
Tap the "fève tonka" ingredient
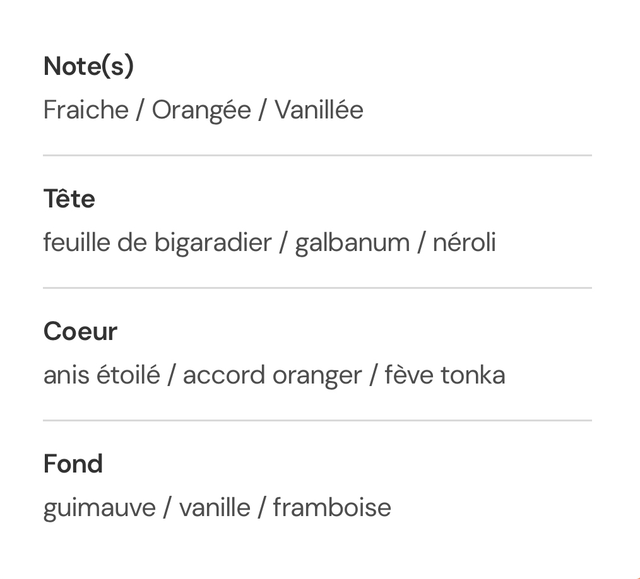[445, 376]
